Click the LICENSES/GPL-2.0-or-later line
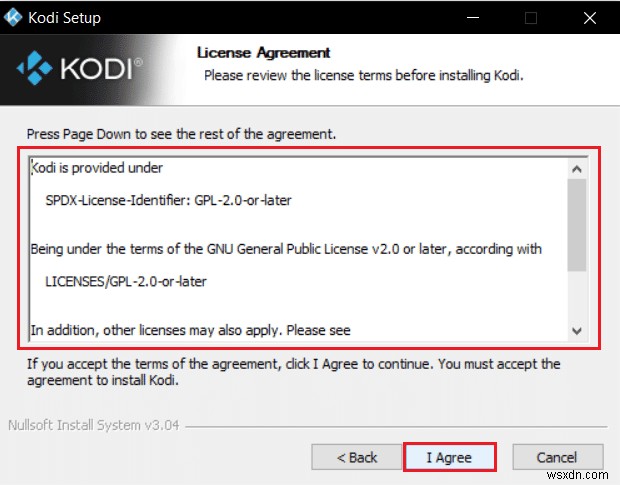This screenshot has height=485, width=620. [x=126, y=281]
